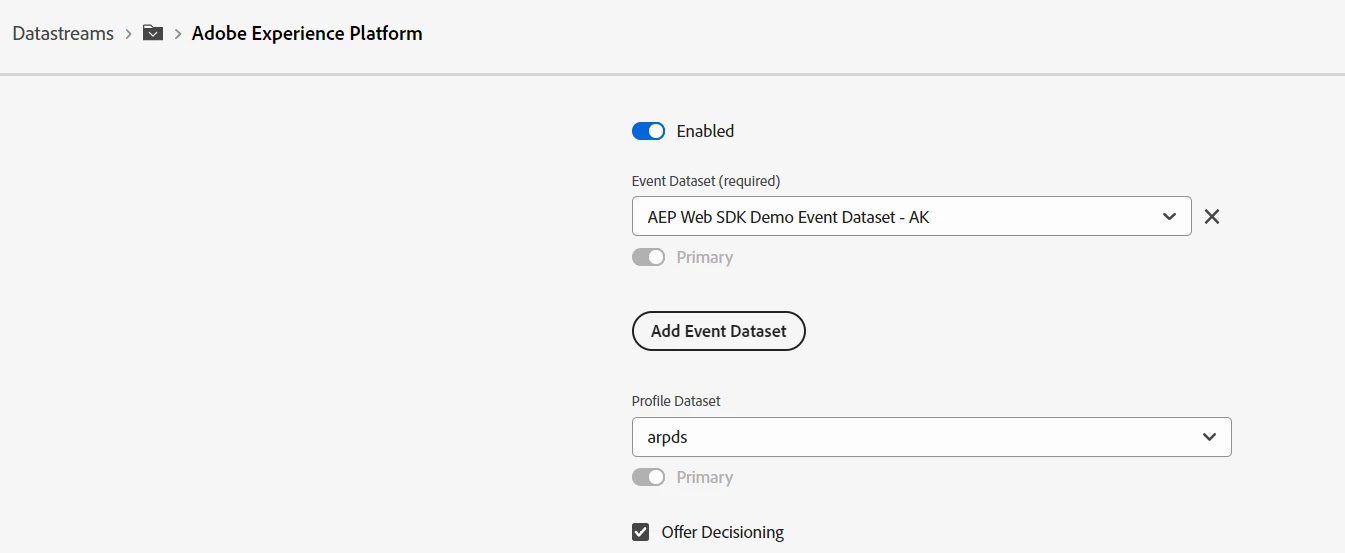Click the Profile Dataset field label

pyautogui.click(x=676, y=401)
